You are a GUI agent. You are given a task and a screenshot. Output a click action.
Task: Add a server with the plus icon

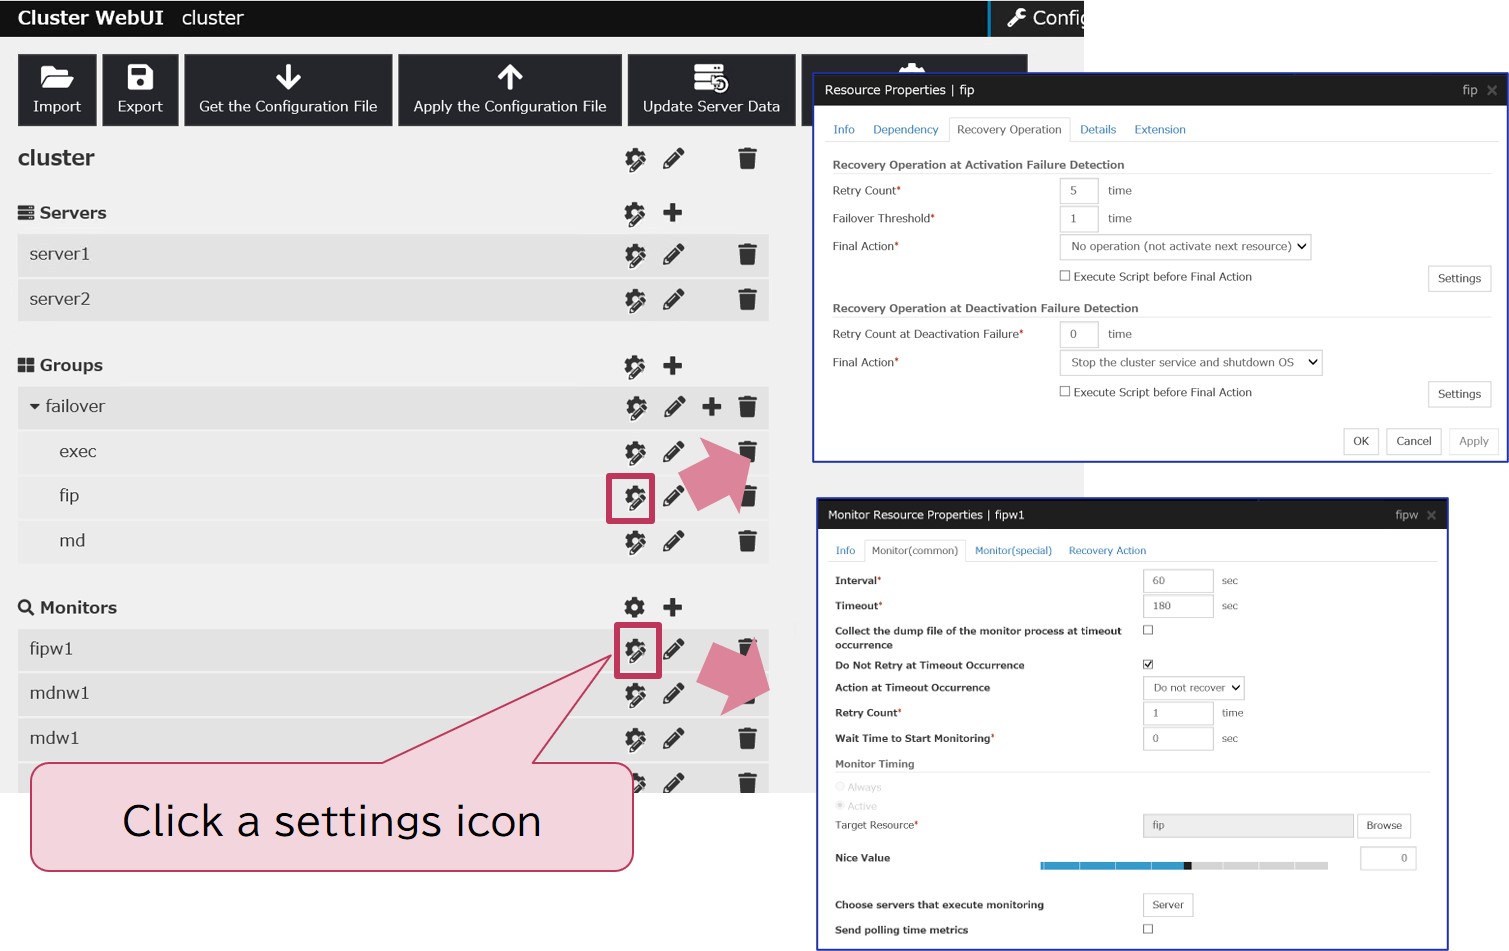[x=673, y=213]
